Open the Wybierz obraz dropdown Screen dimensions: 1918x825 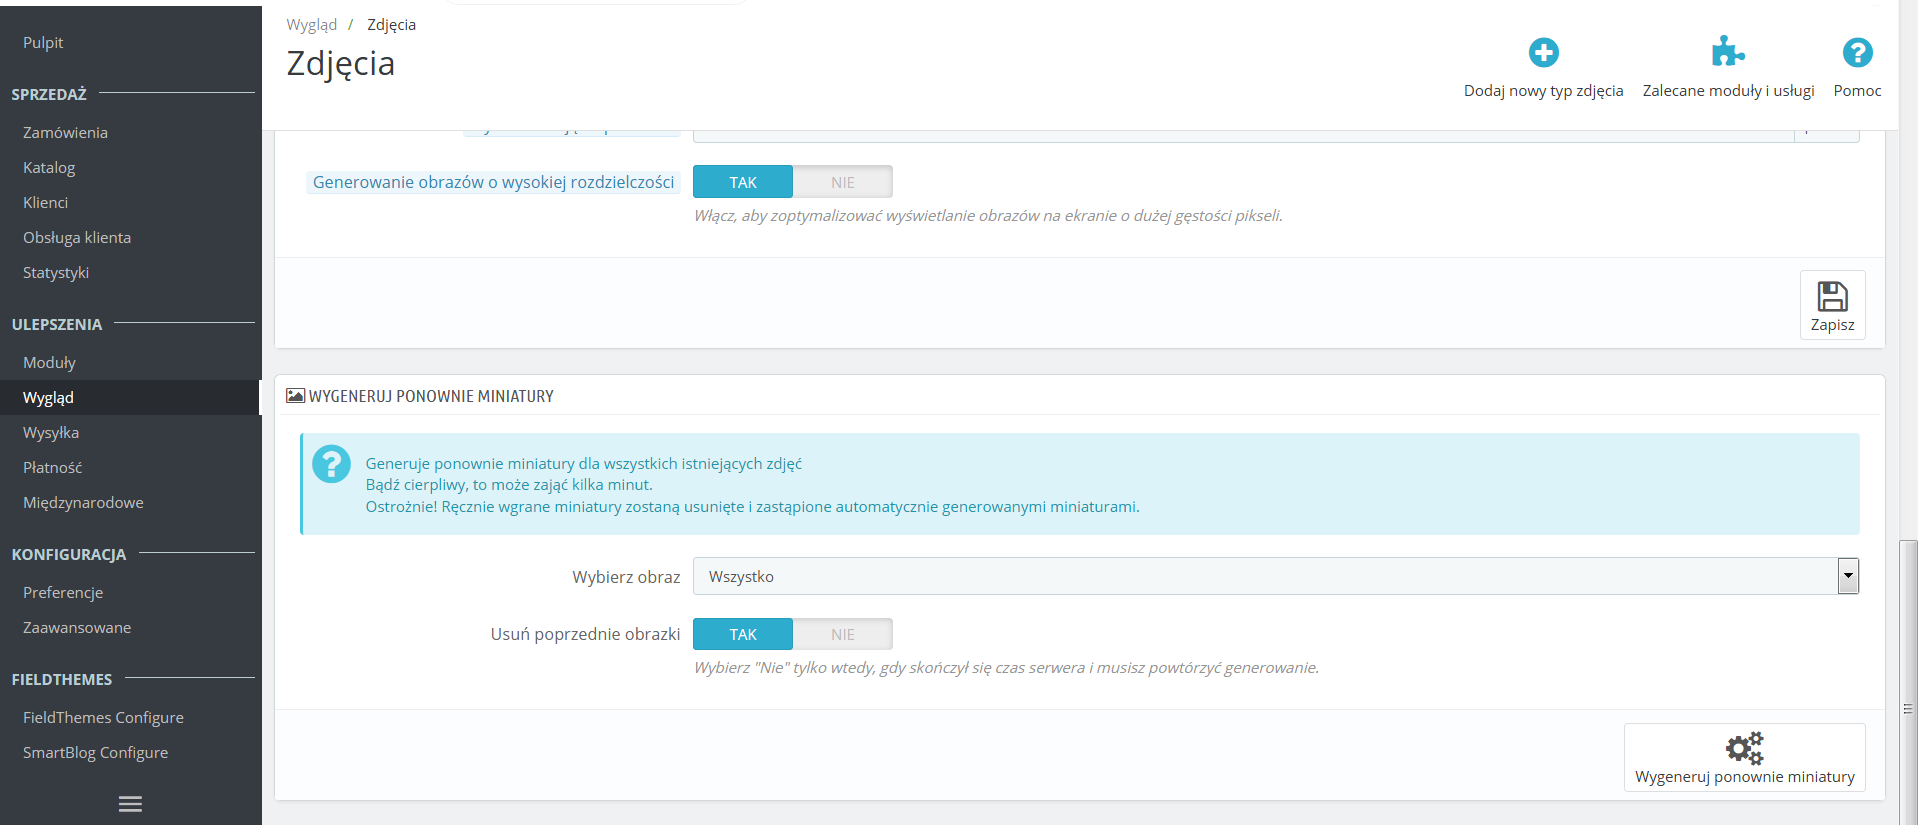pos(1275,576)
